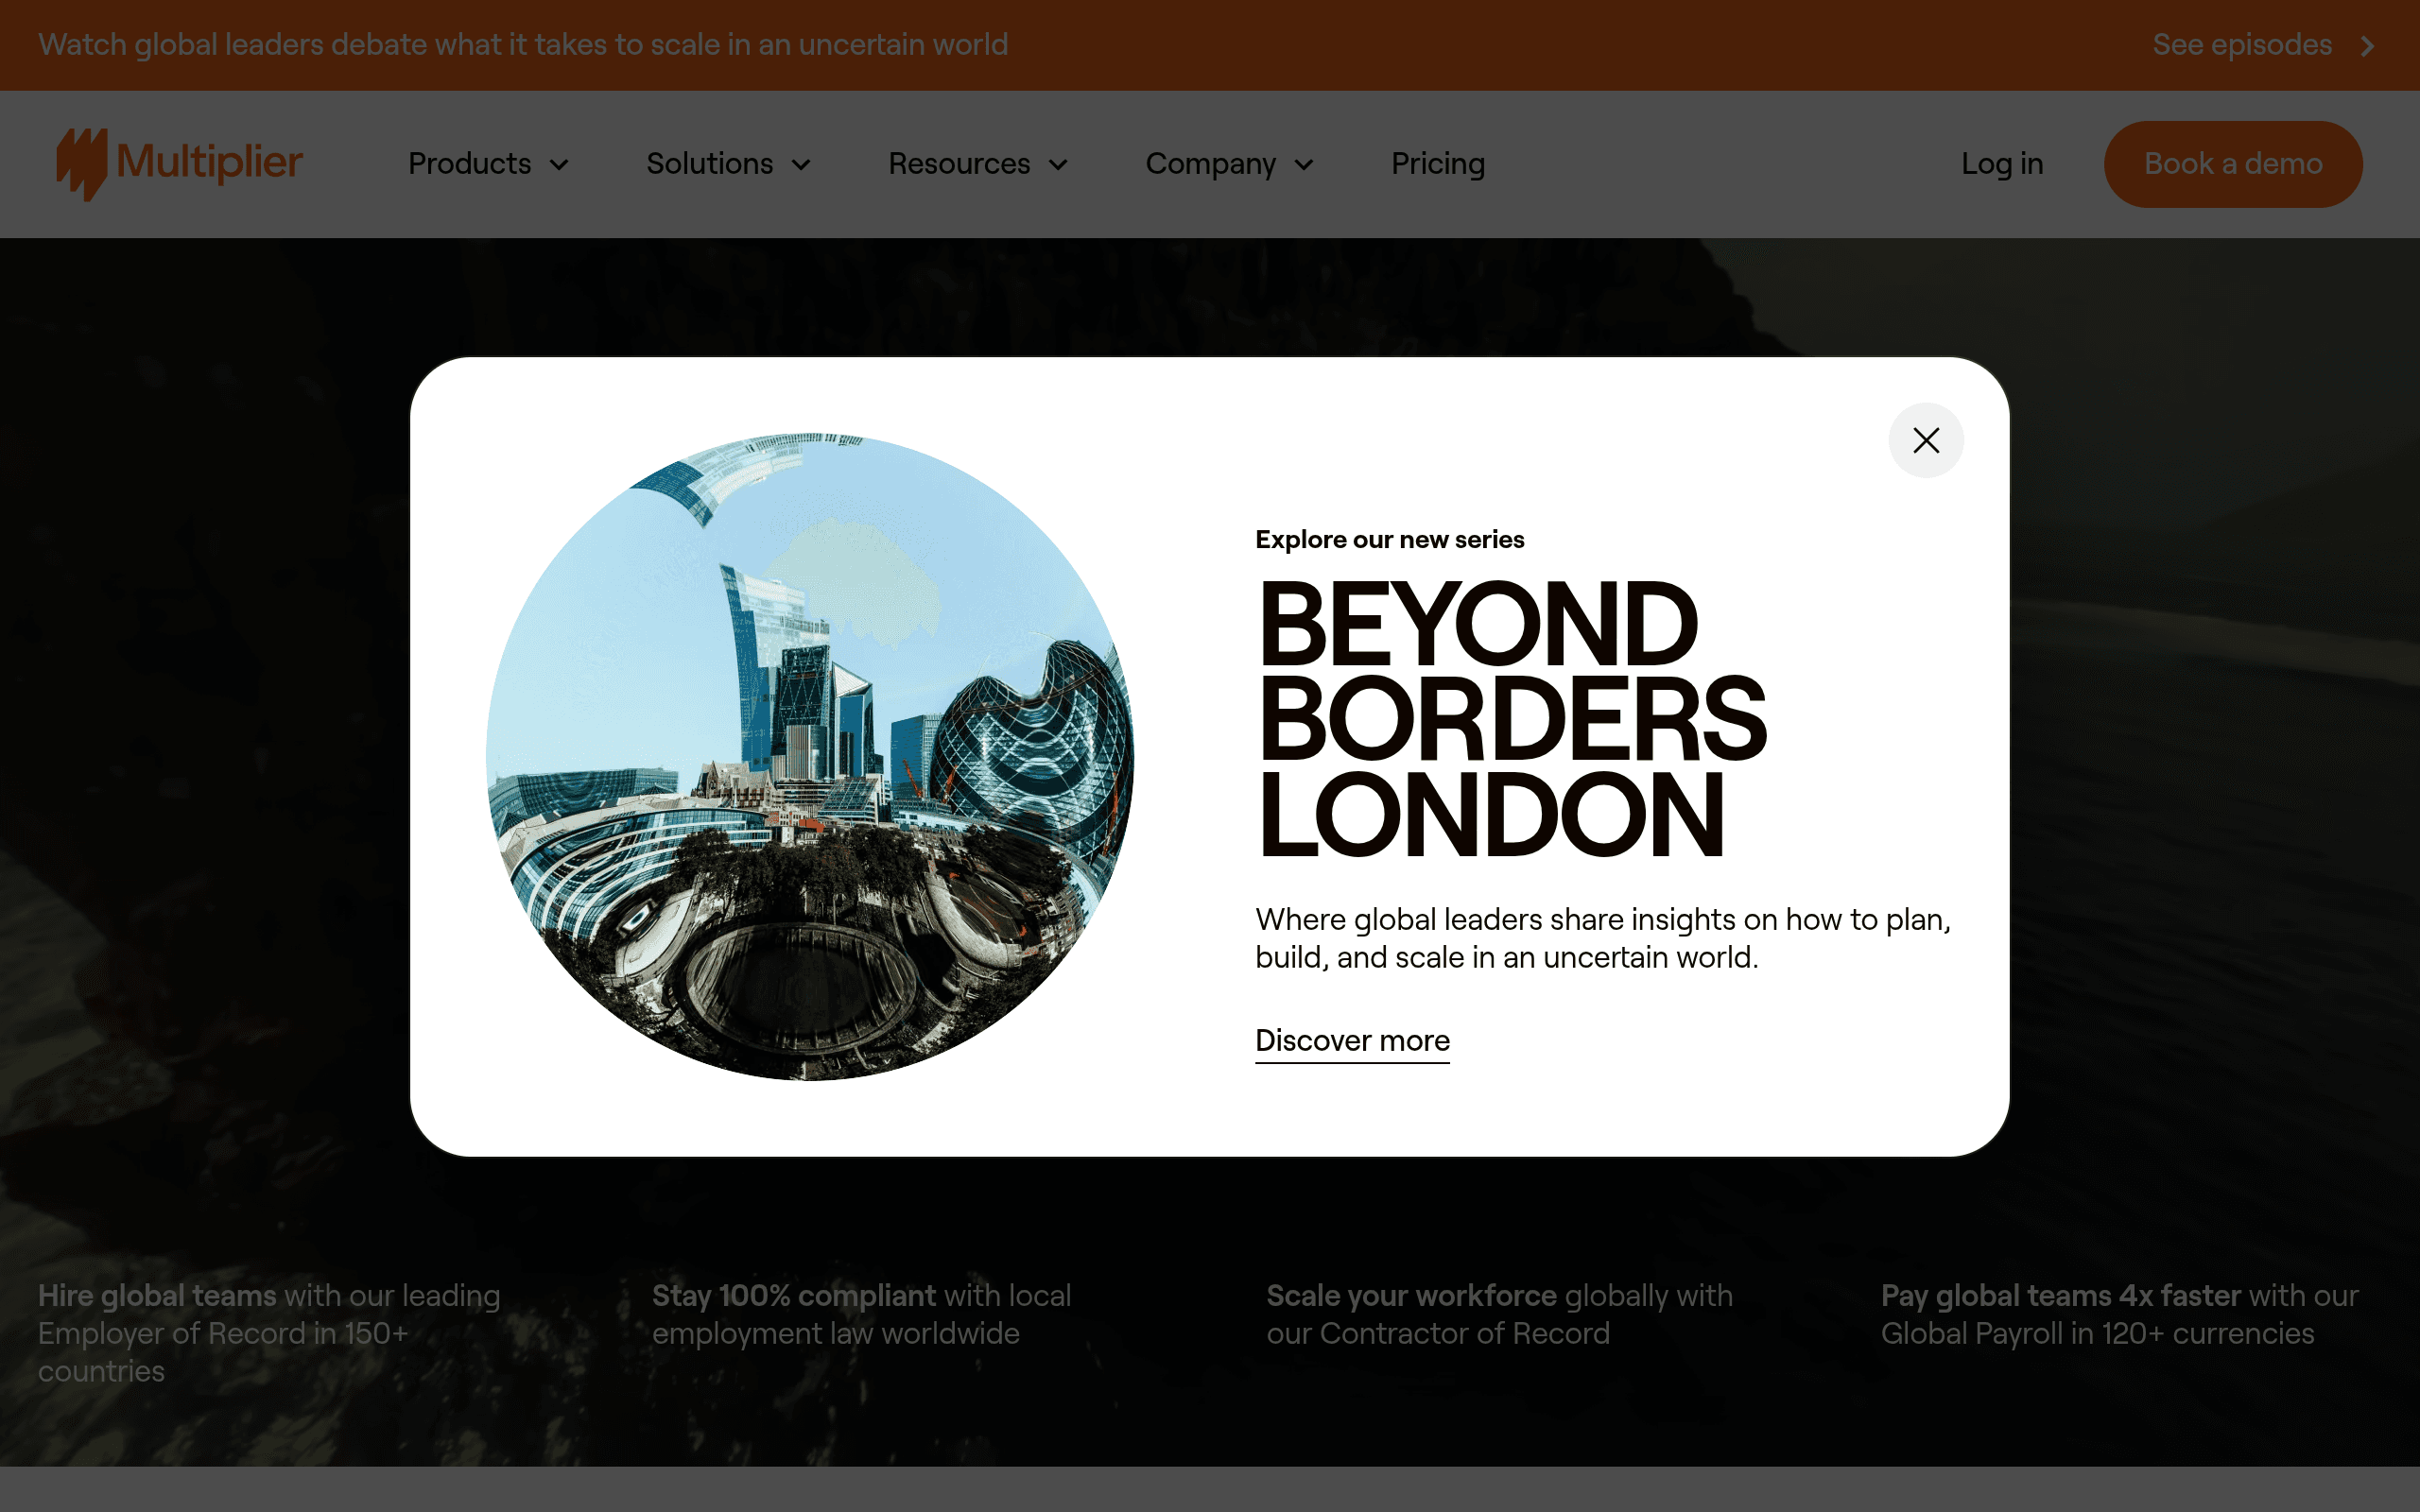The width and height of the screenshot is (2420, 1512).
Task: Select the 'Pay global teams 4x faster' text
Action: point(2119,1314)
